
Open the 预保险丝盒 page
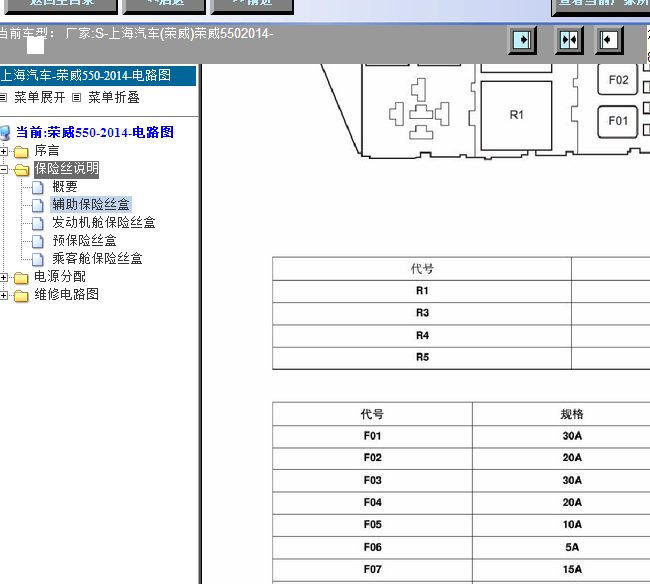(85, 240)
